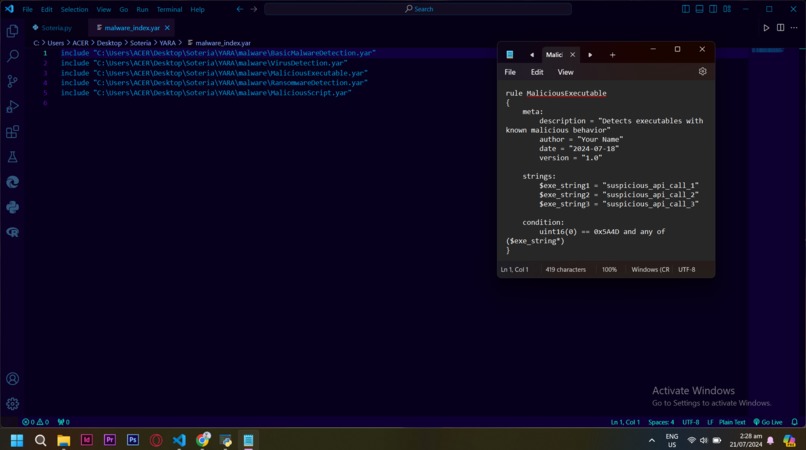This screenshot has height=450, width=806.
Task: Open Notepad settings gear
Action: [702, 71]
